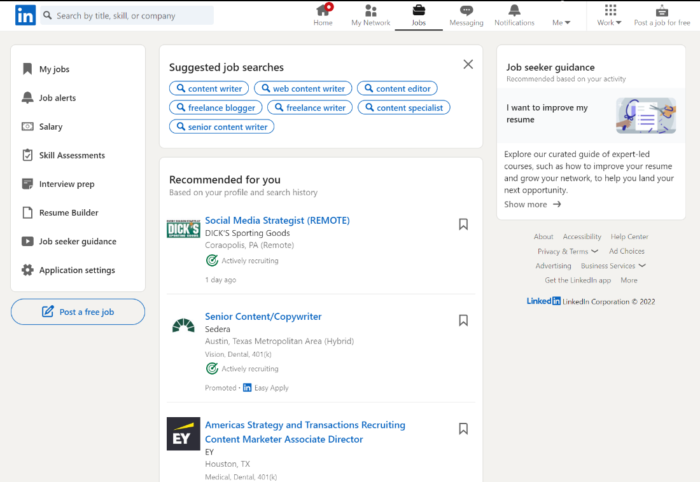Search for content writer jobs

(209, 88)
